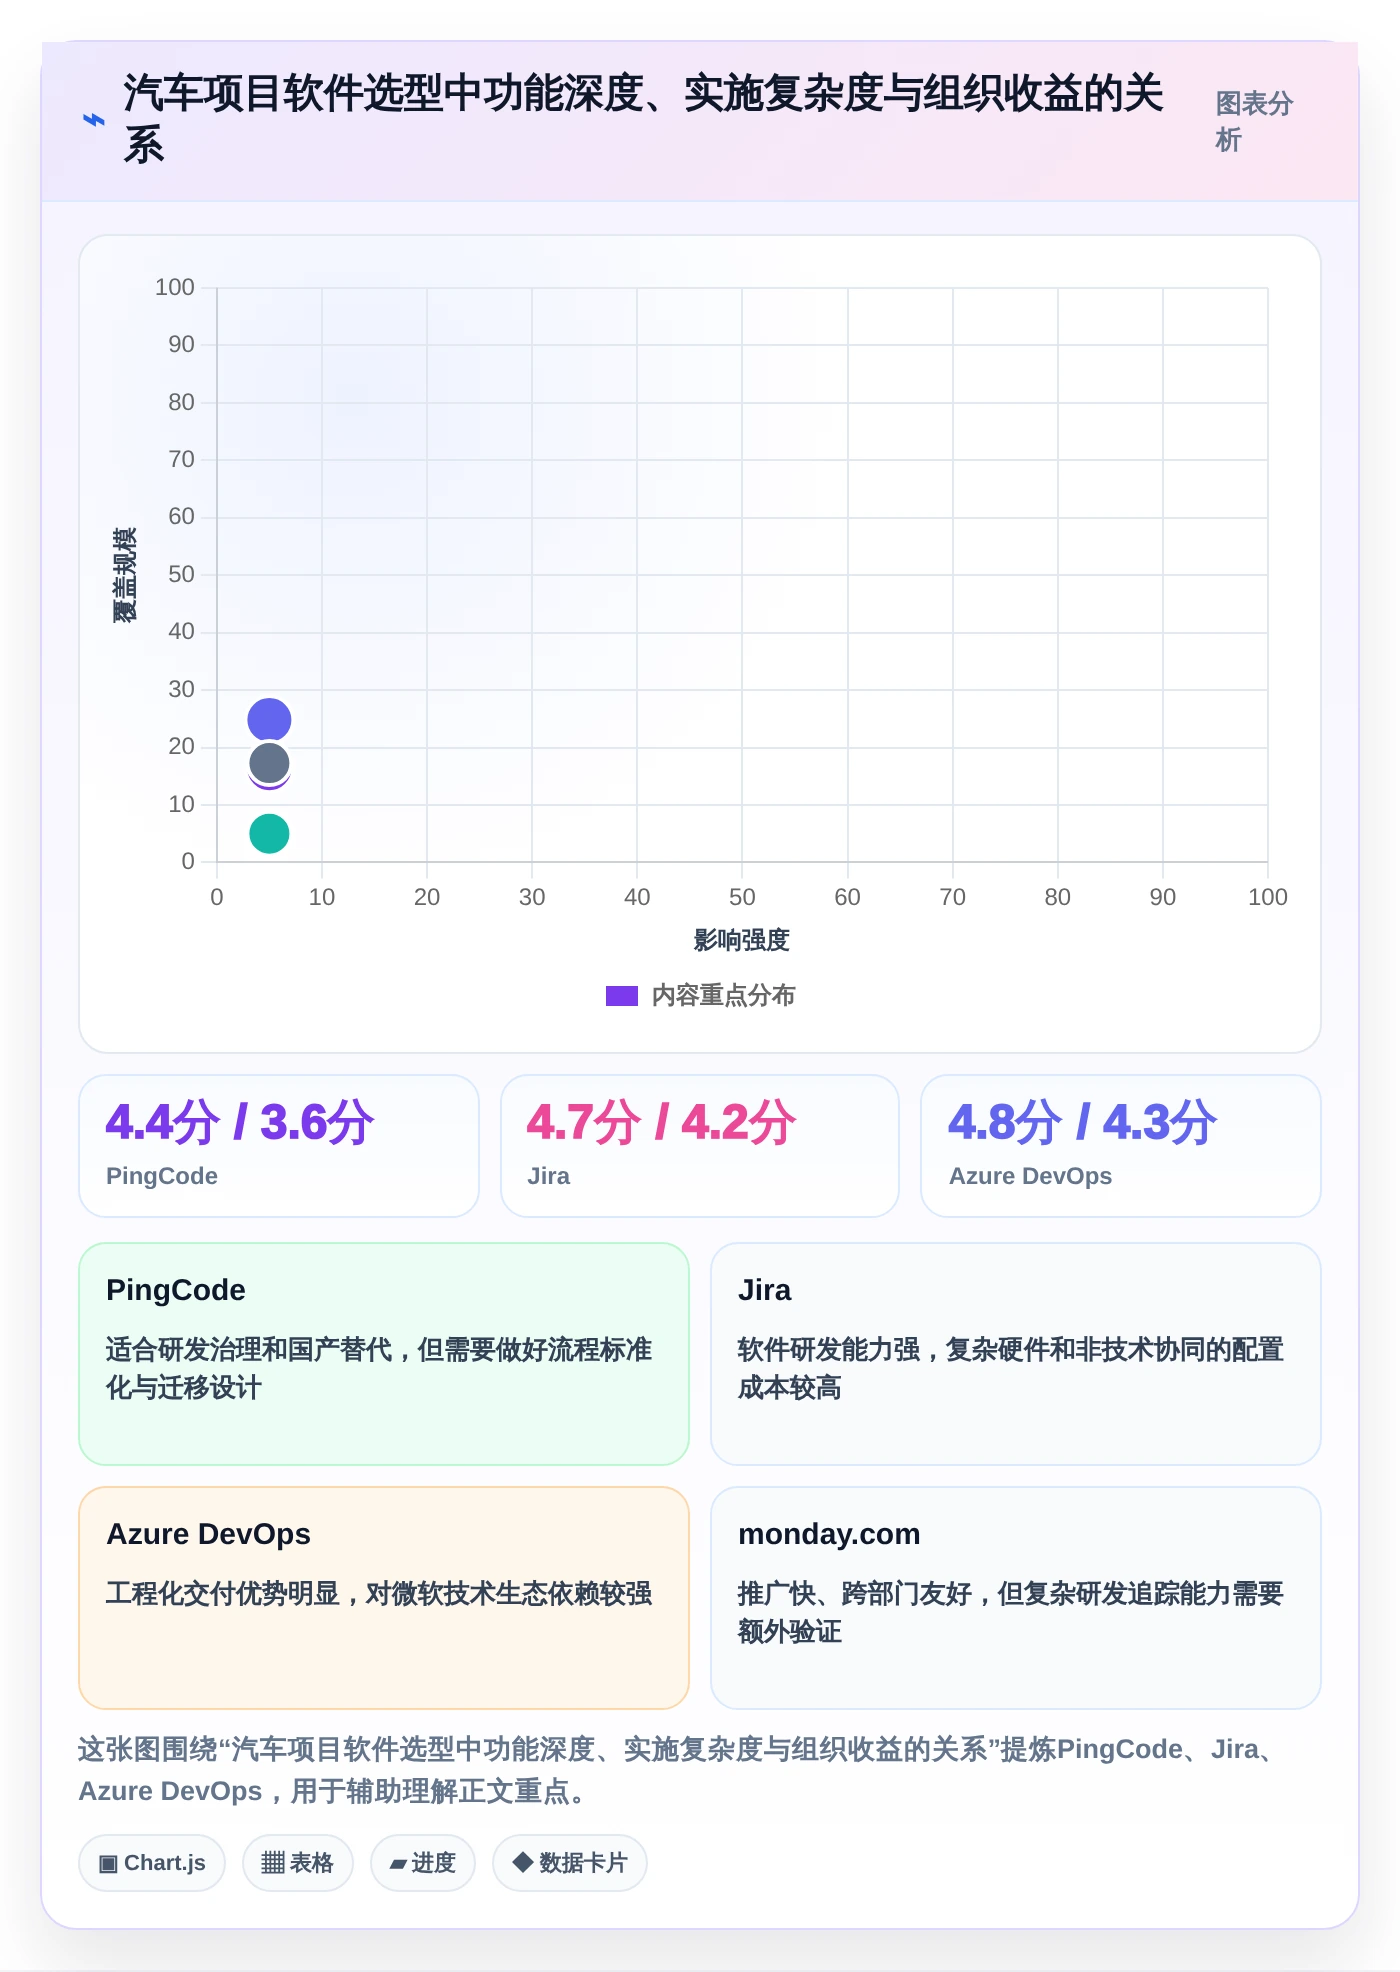Screen dimensions: 1400x1972
Task: Select the PingCode 4.4分 / 3.6分 score card
Action: tap(279, 1146)
